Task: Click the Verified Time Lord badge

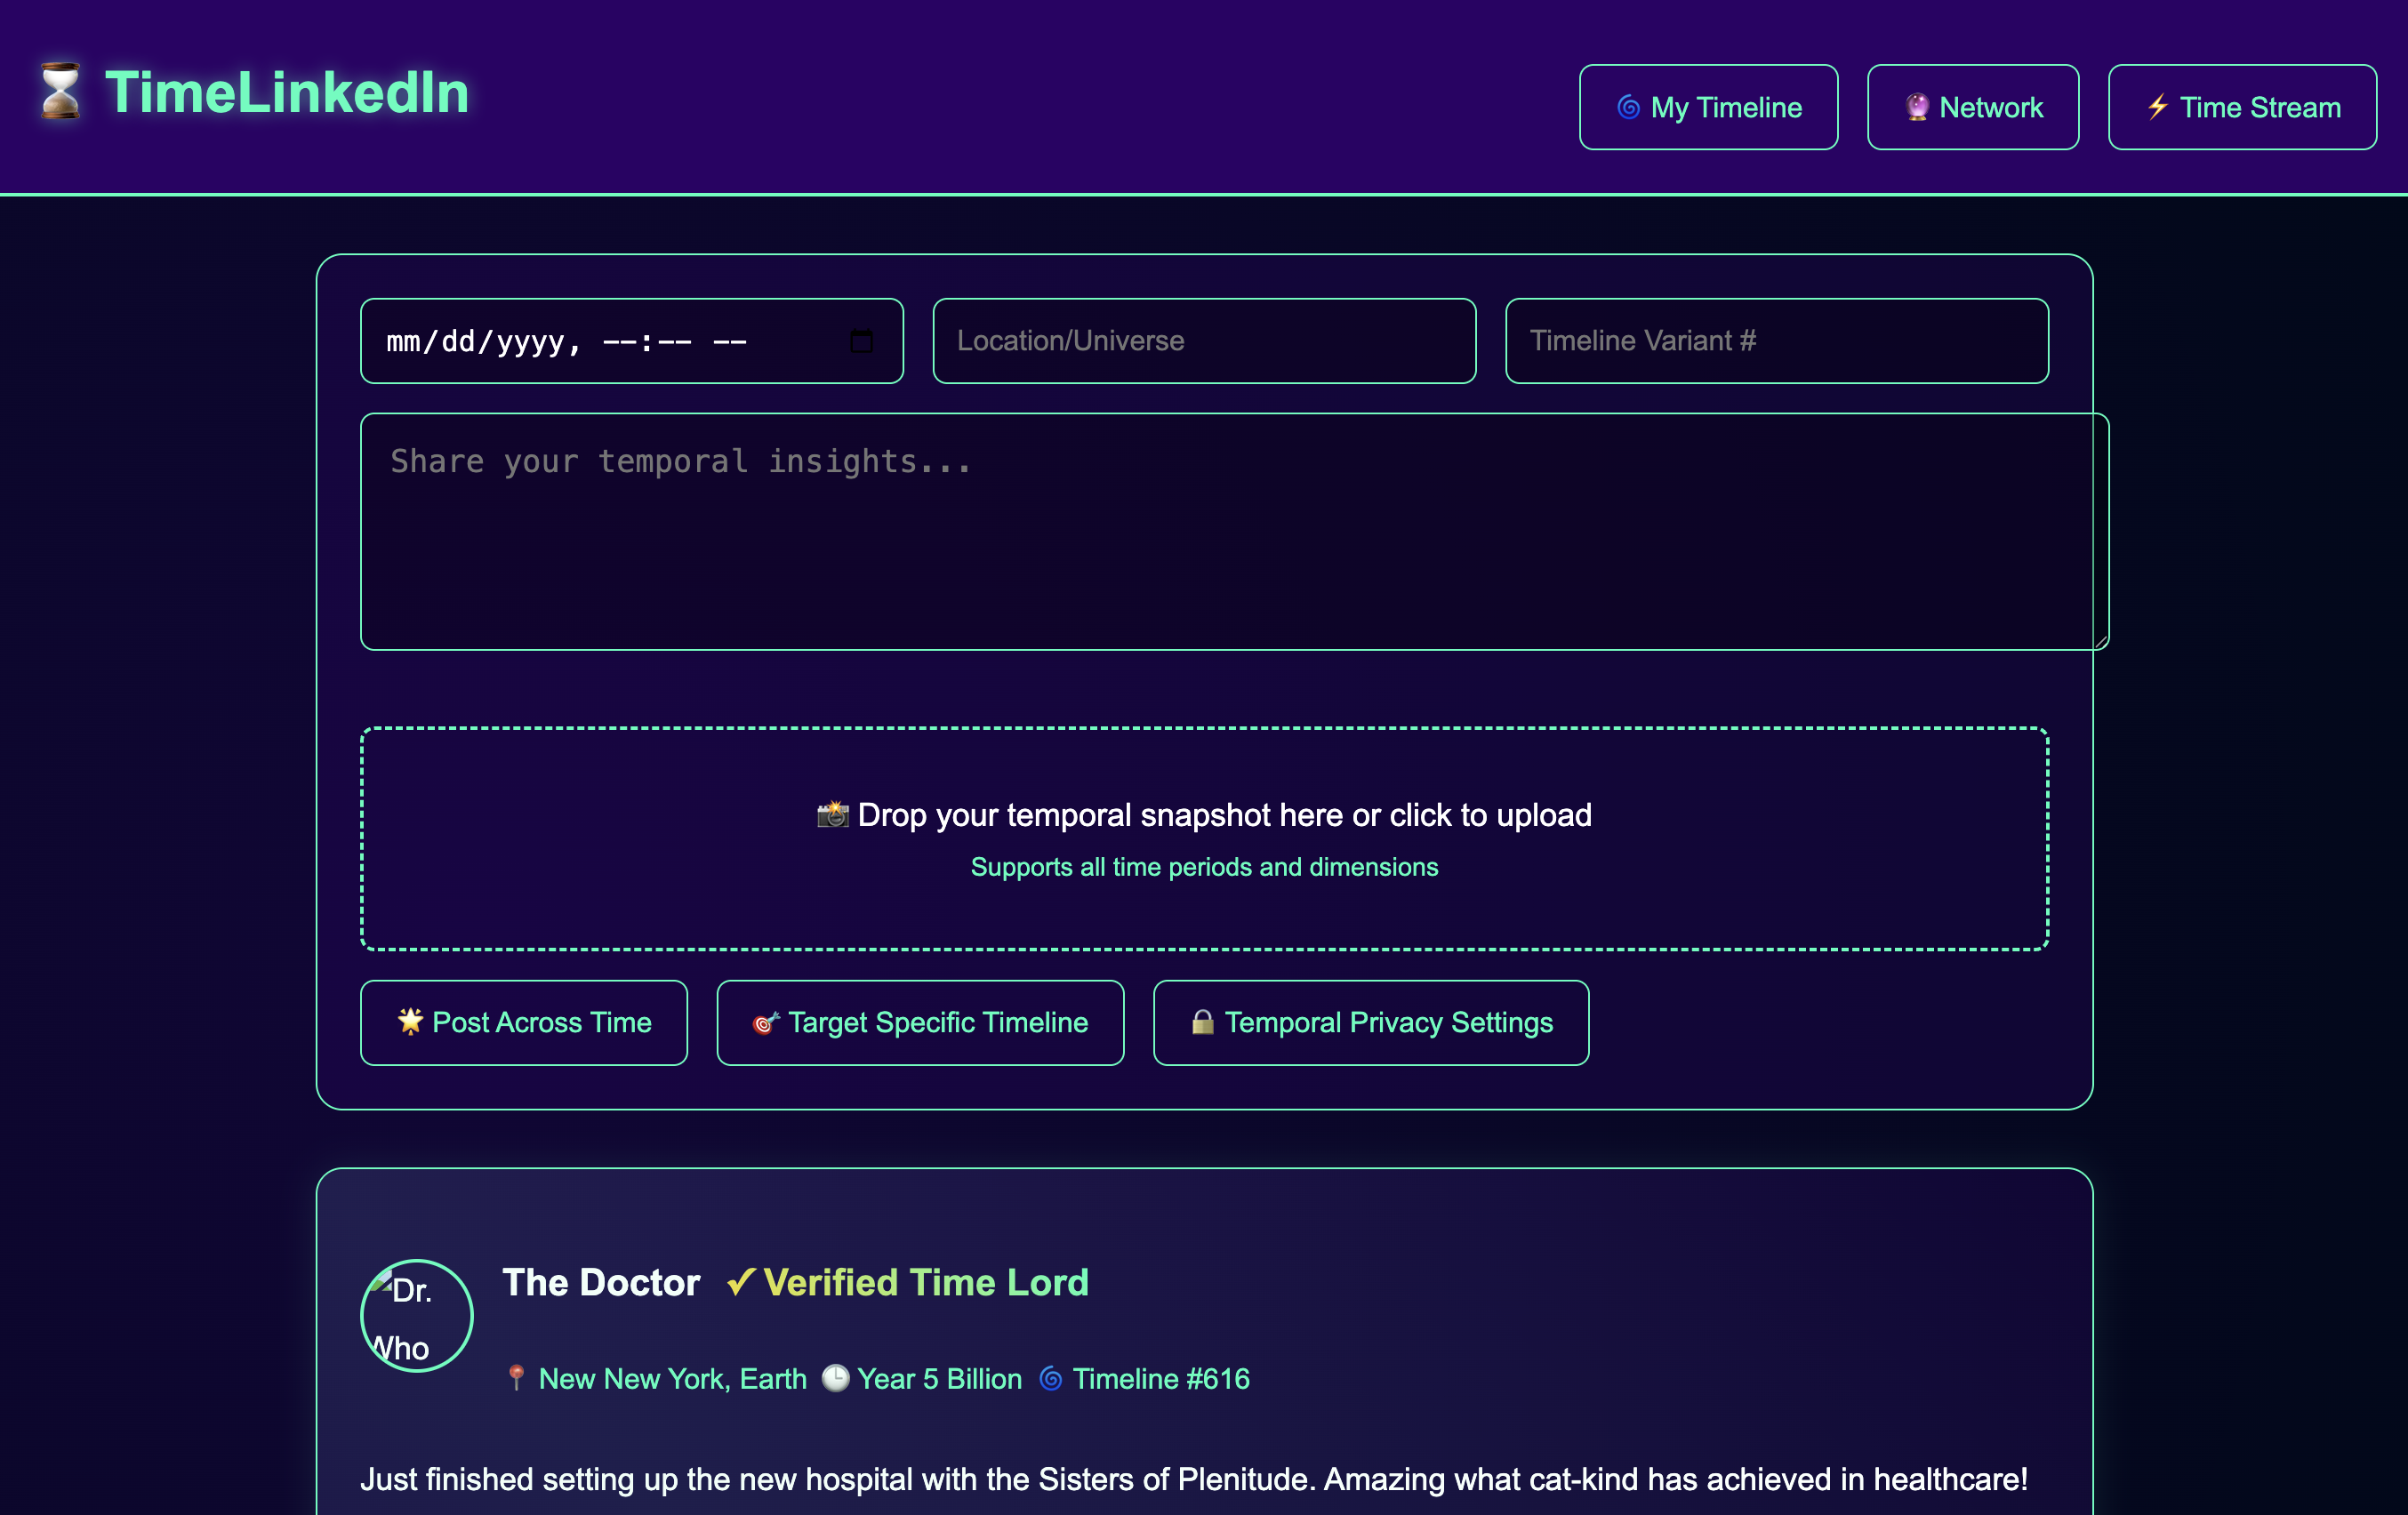Action: coord(907,1282)
